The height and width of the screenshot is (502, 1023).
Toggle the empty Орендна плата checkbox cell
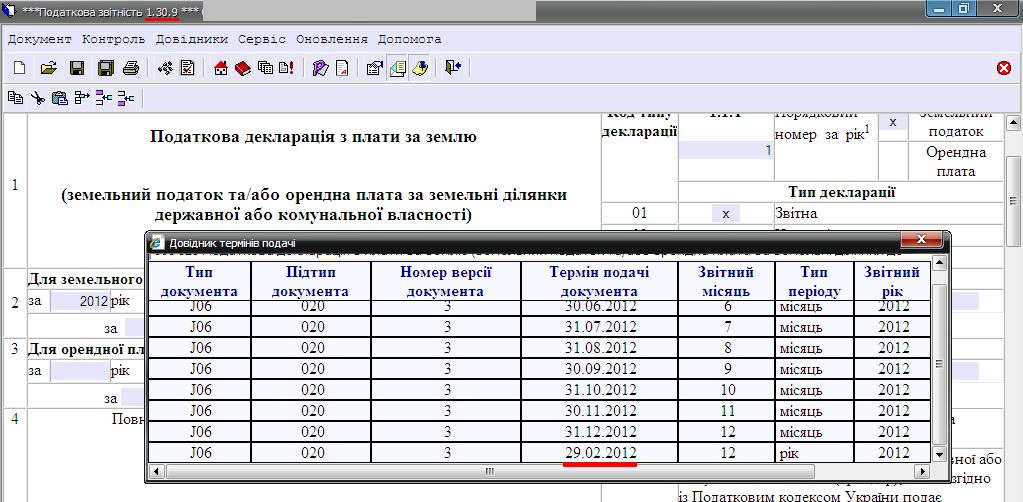tap(893, 161)
